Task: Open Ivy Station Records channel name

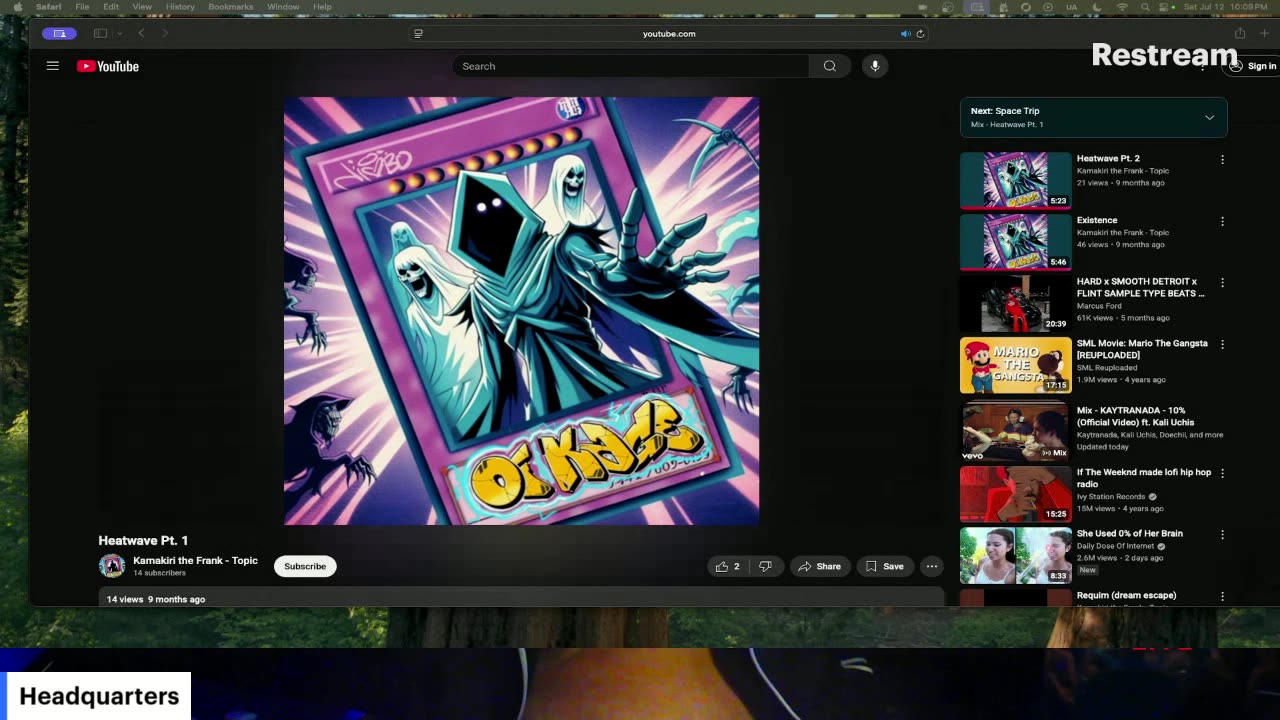Action: click(1111, 496)
